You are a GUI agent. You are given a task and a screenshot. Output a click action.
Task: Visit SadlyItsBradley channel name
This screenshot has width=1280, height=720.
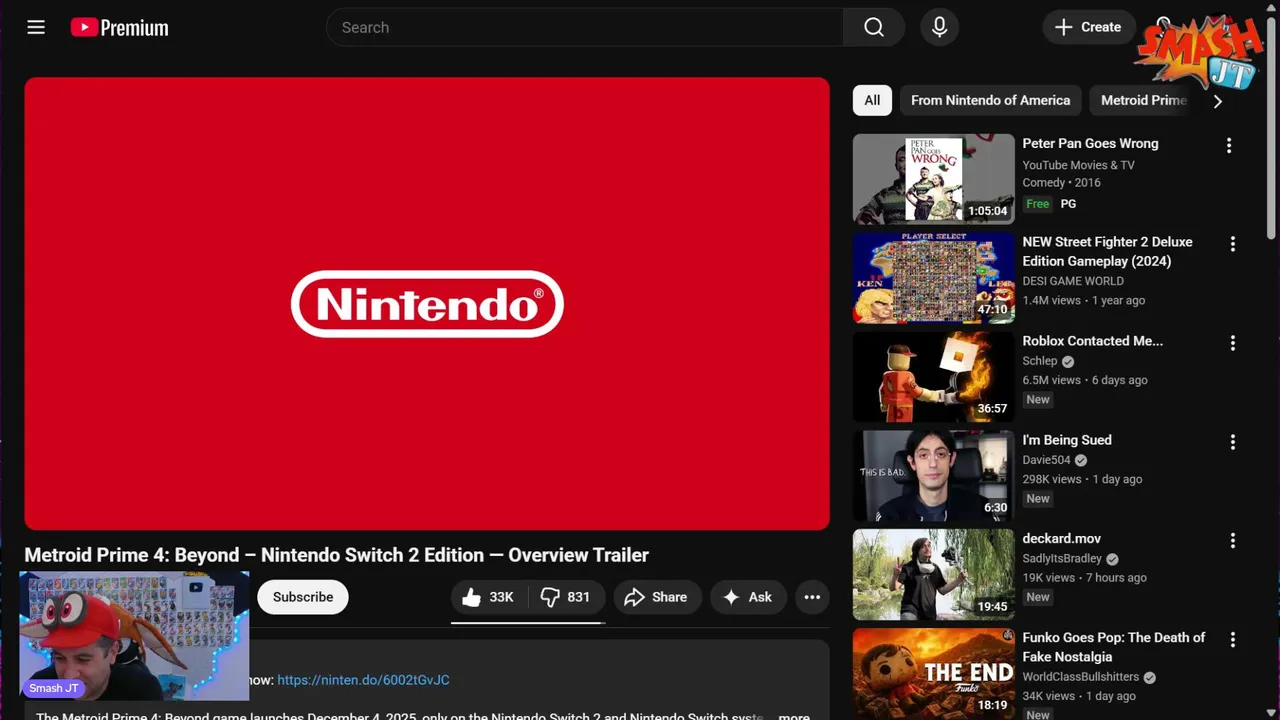click(x=1062, y=559)
